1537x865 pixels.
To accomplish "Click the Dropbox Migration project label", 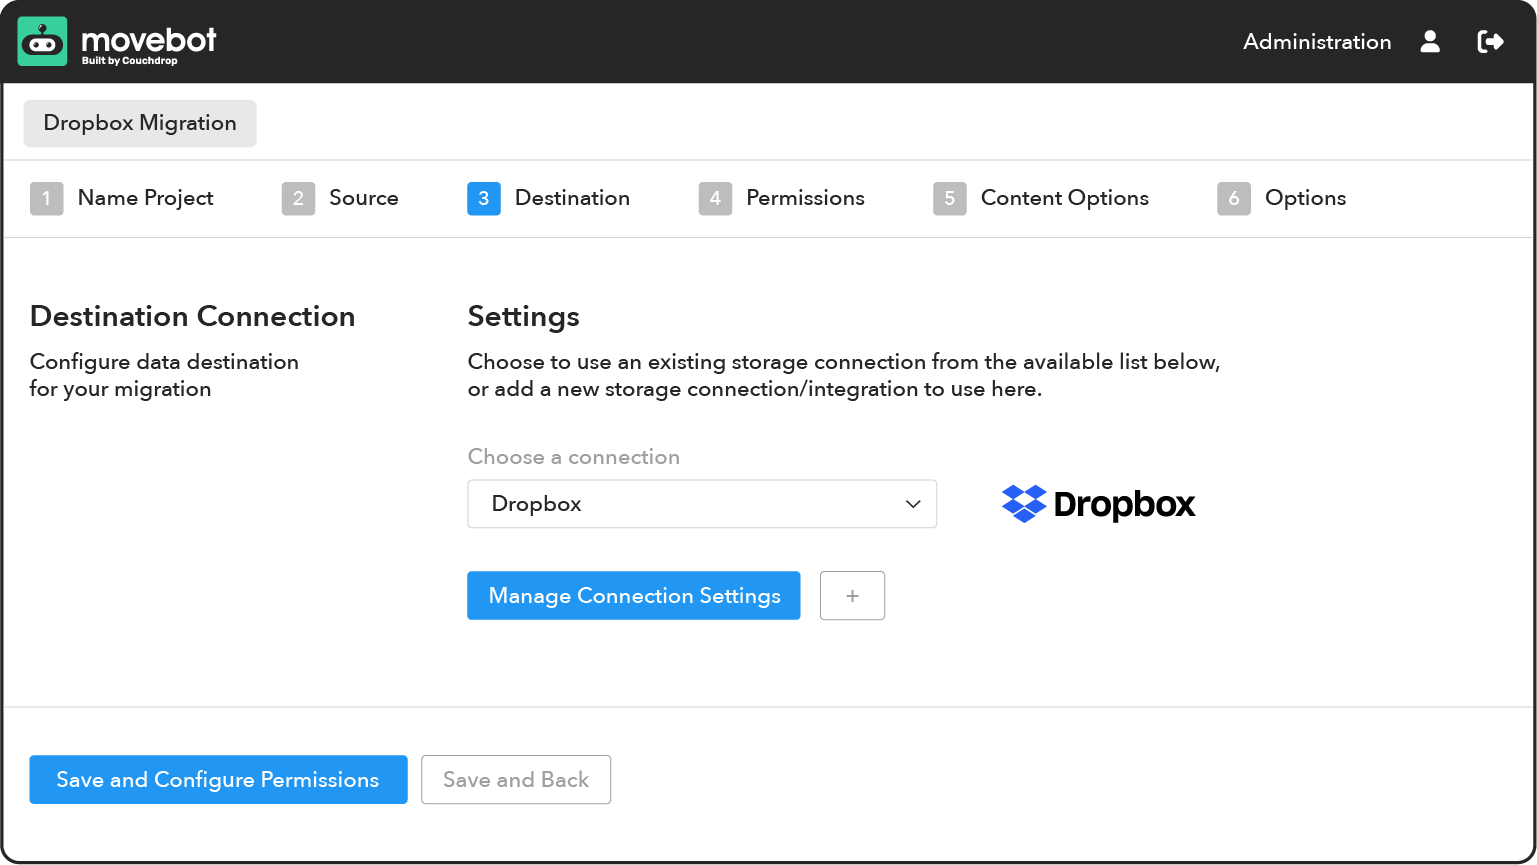I will click(140, 123).
